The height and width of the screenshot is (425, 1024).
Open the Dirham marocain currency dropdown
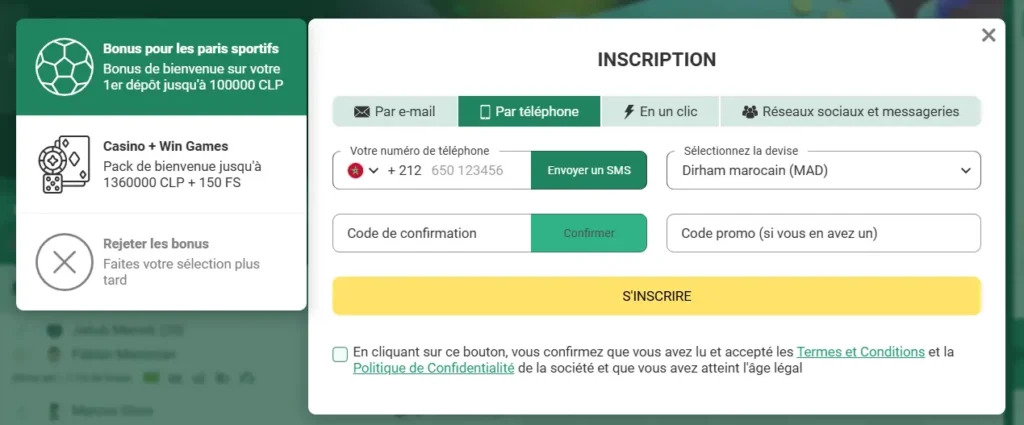pyautogui.click(x=824, y=170)
